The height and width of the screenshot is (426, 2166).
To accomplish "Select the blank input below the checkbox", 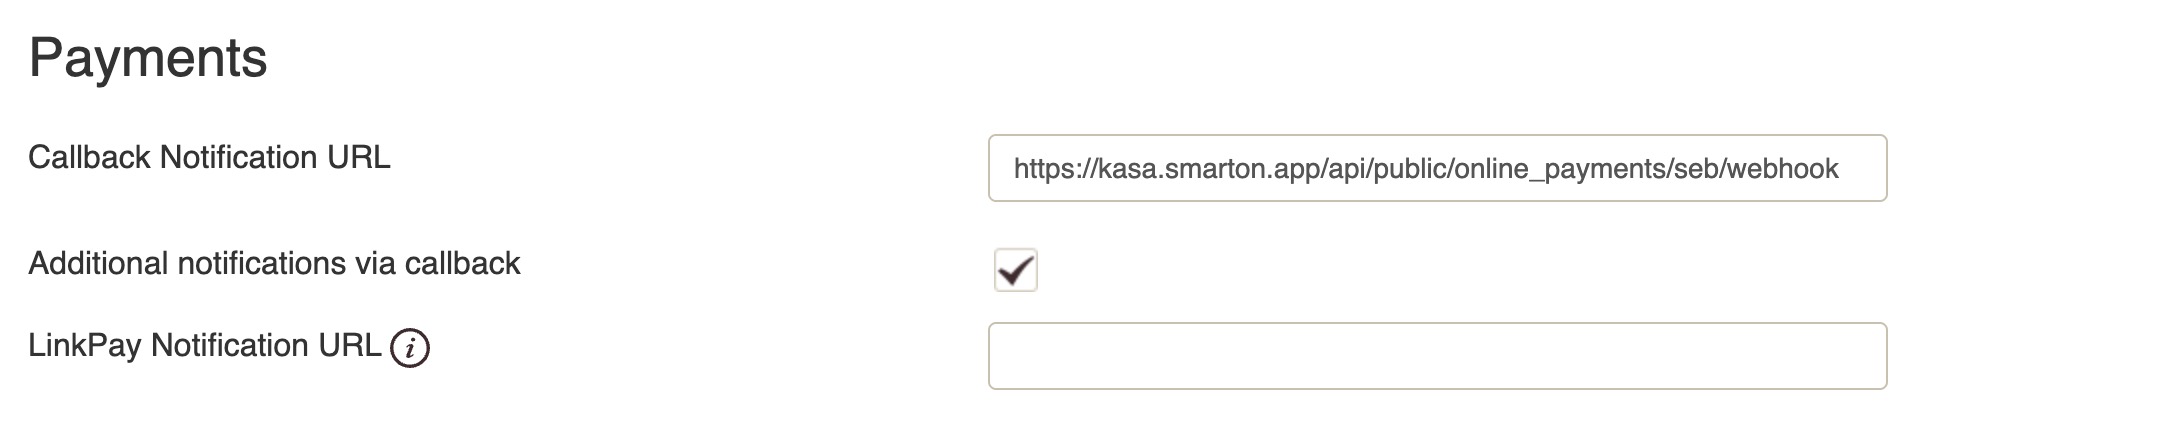I will (x=1436, y=356).
